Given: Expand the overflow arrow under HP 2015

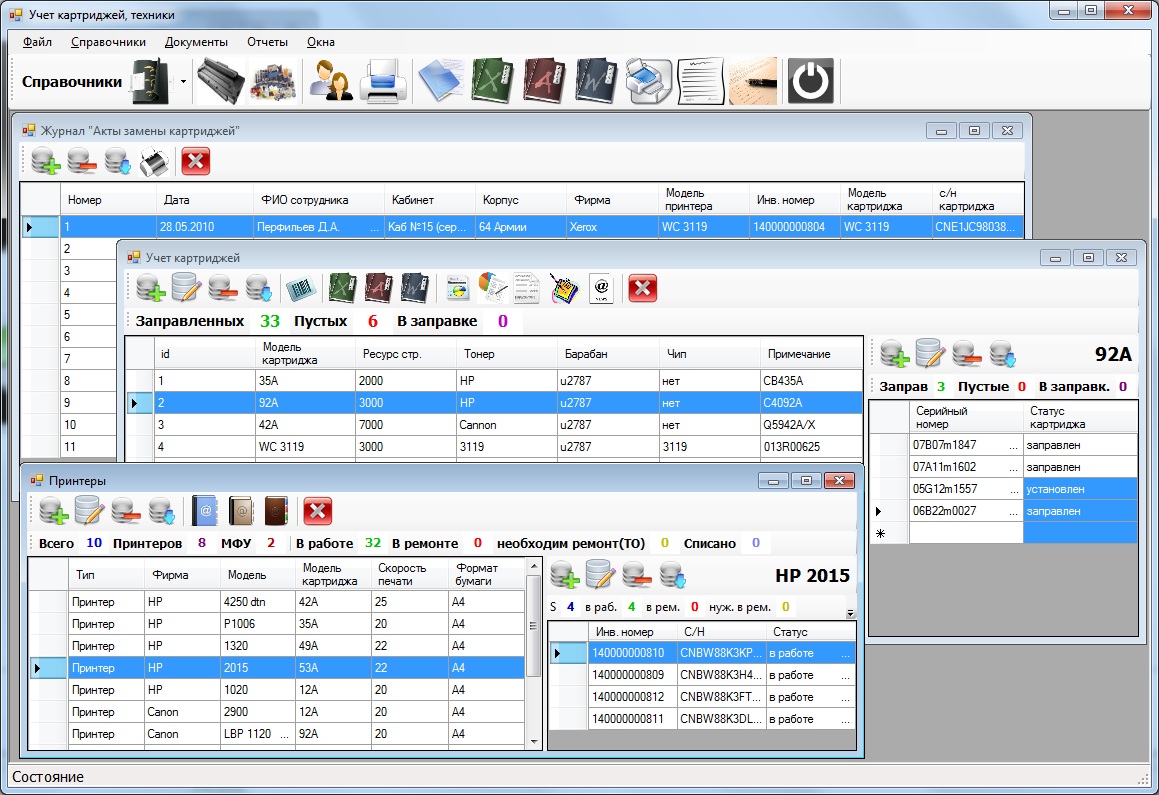Looking at the screenshot, I should click(850, 613).
